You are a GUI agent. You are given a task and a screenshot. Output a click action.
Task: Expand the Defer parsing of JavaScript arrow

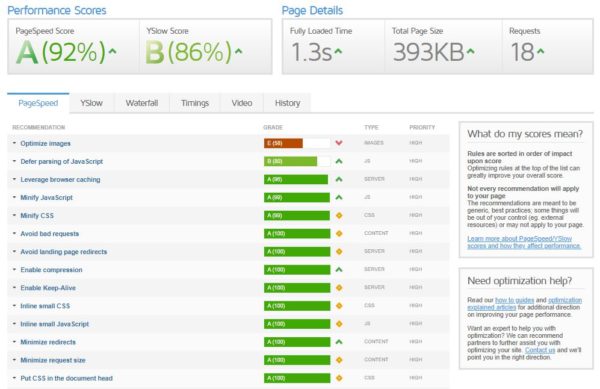pos(14,161)
